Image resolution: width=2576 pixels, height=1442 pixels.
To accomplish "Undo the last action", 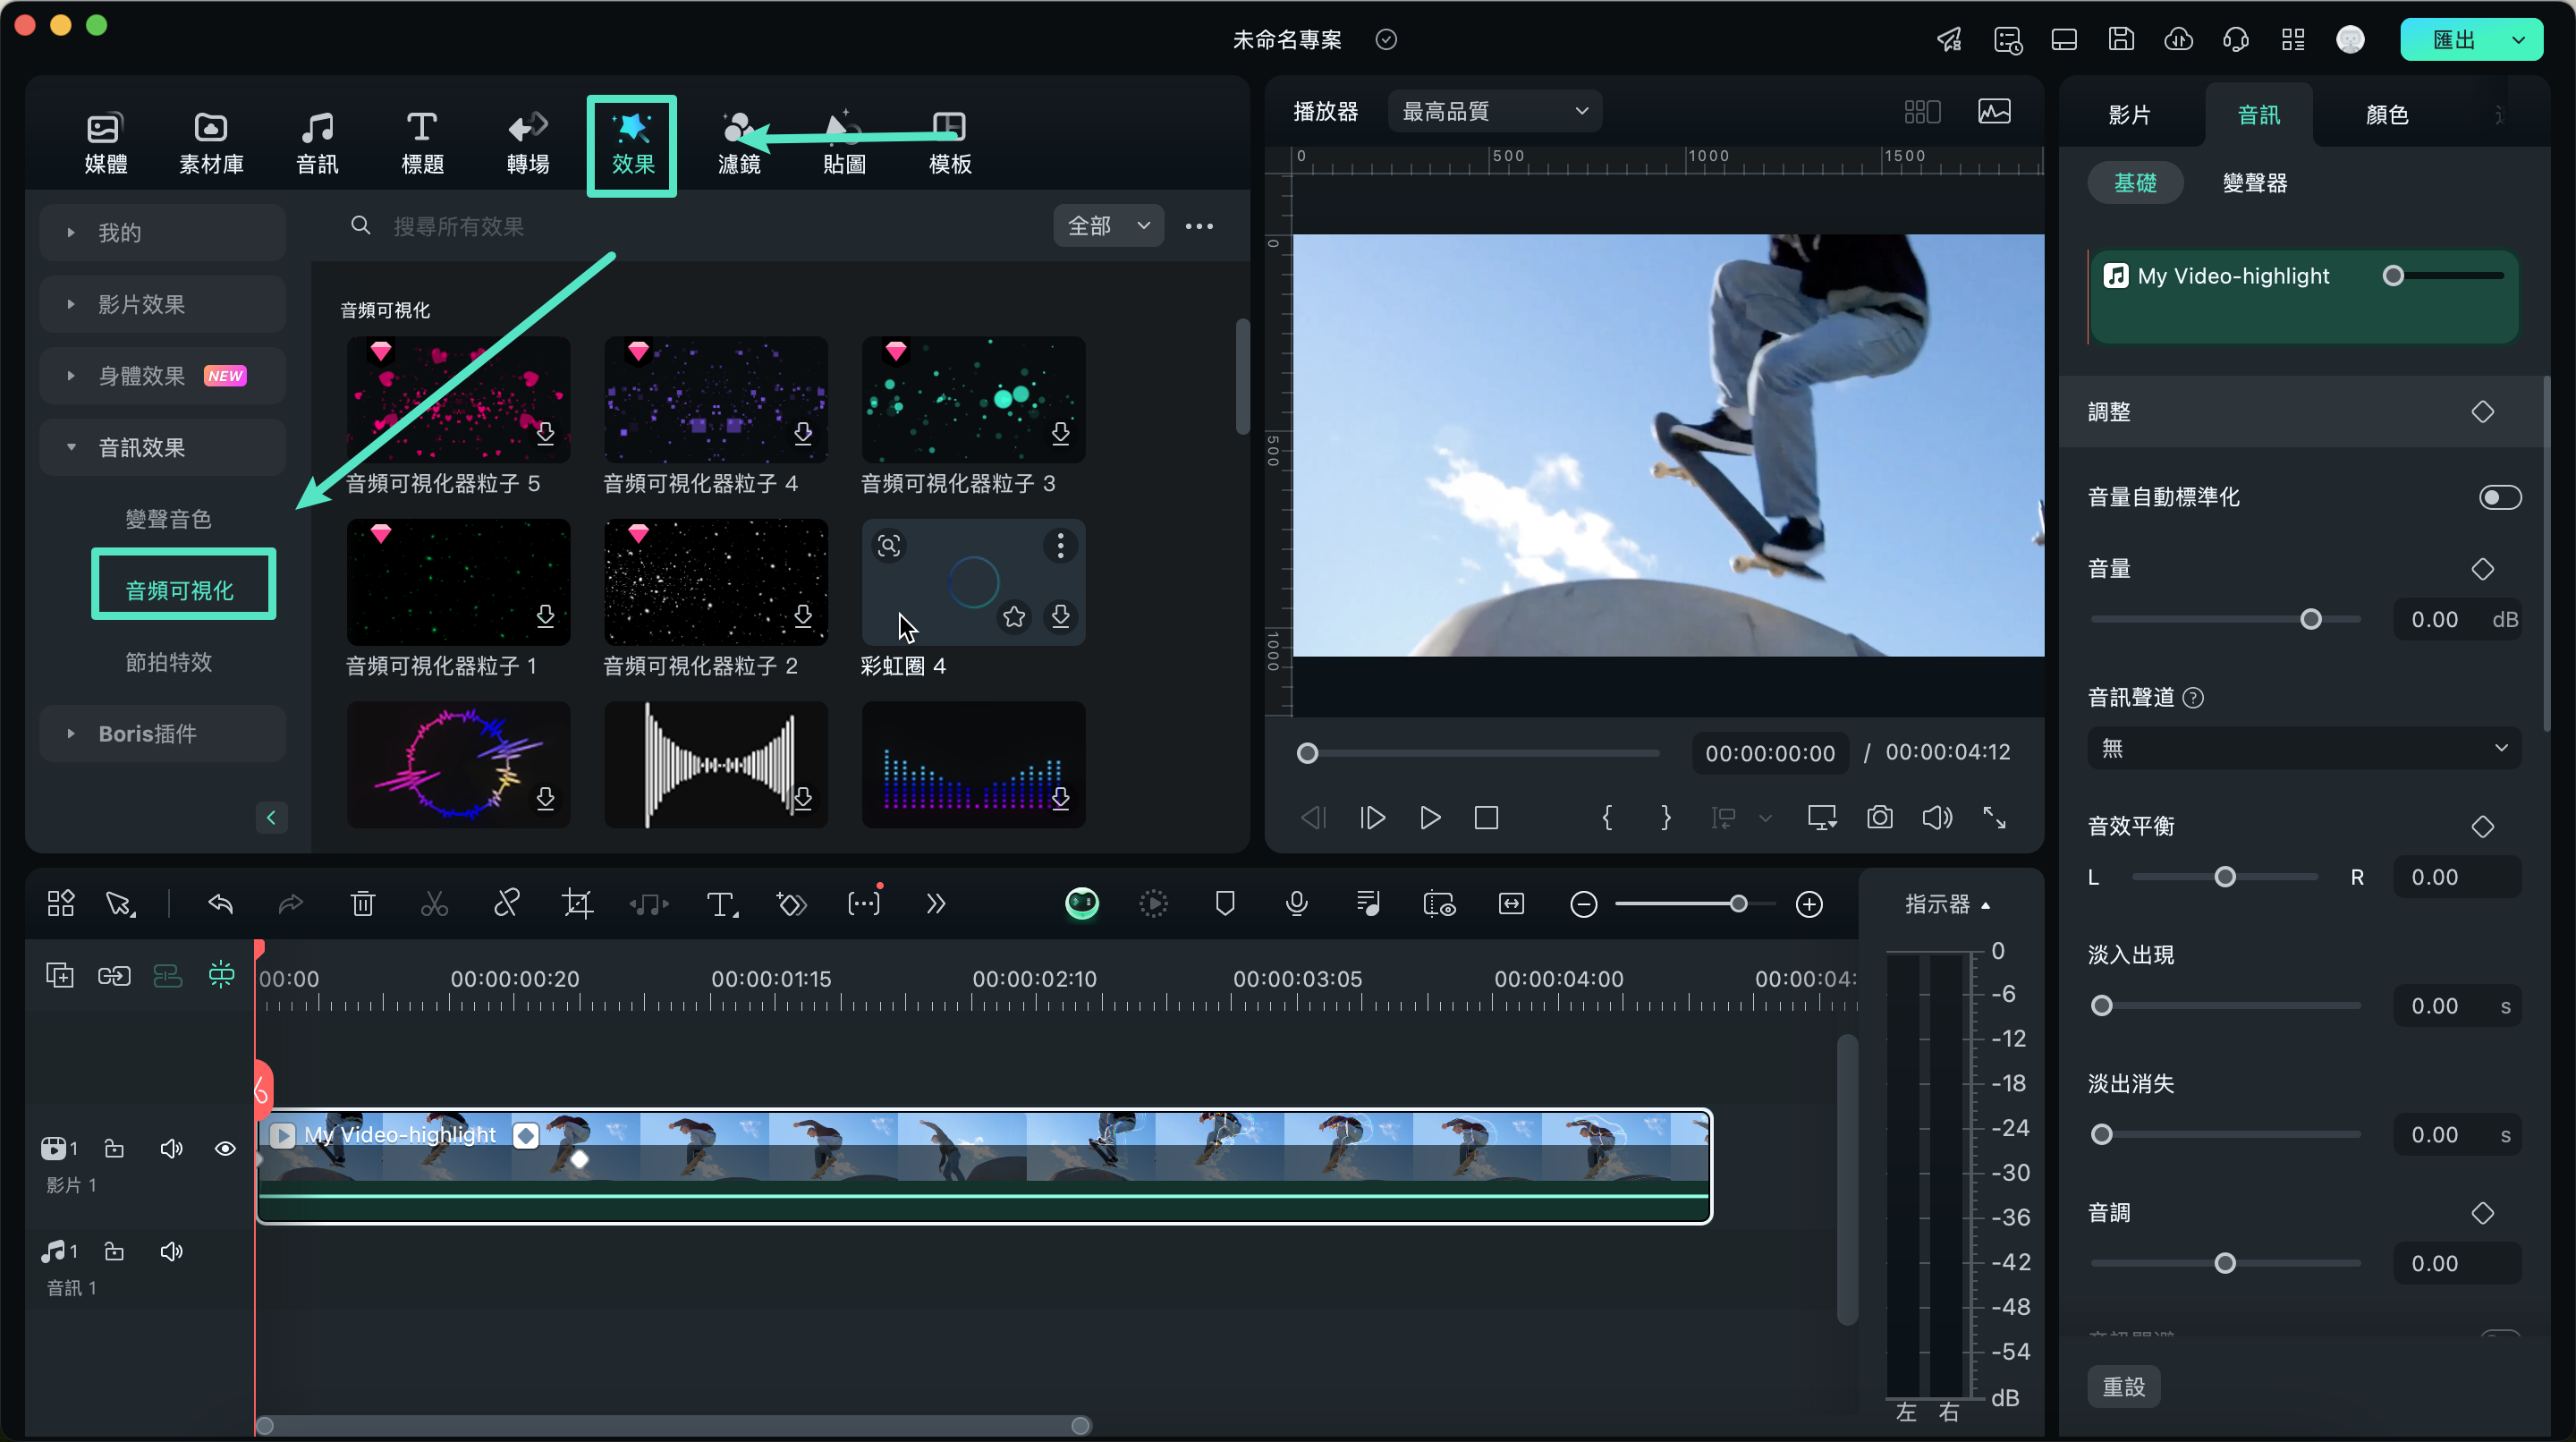I will tap(220, 904).
